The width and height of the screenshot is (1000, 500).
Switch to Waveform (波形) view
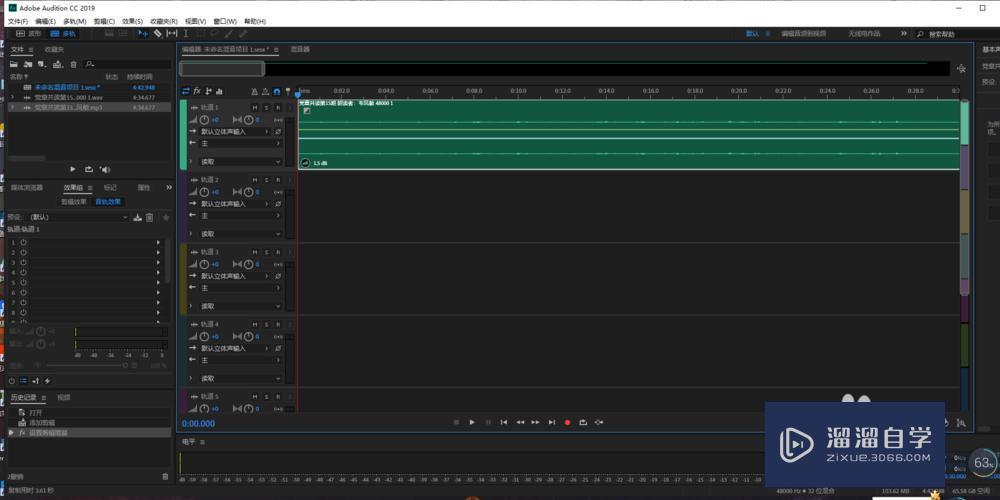29,33
